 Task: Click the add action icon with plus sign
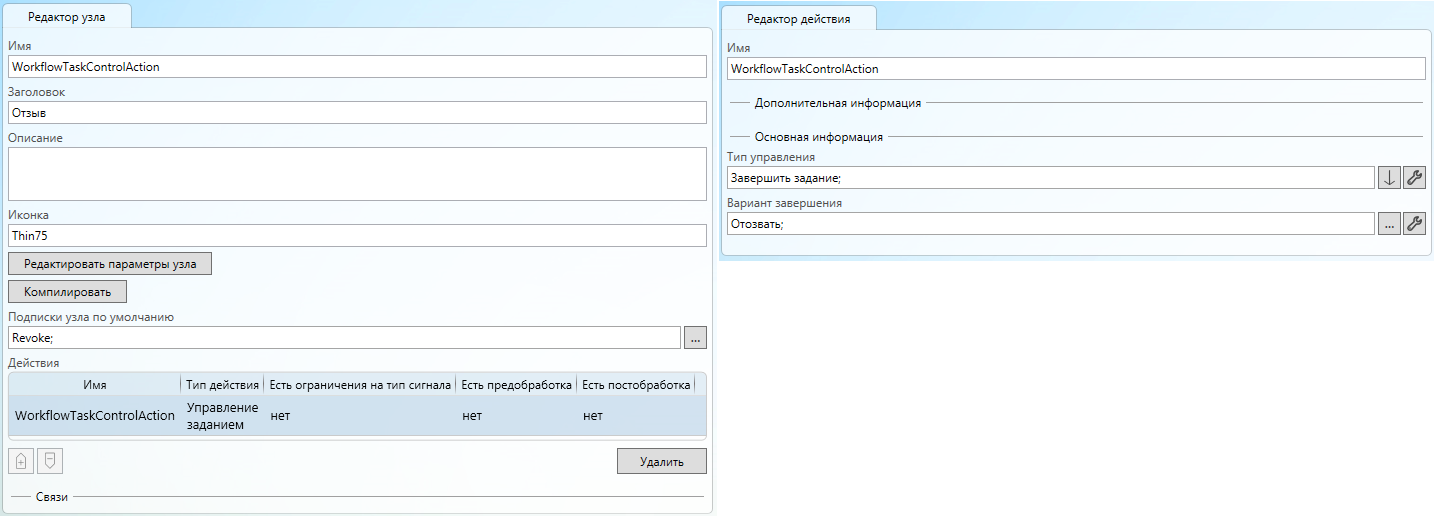coord(21,461)
